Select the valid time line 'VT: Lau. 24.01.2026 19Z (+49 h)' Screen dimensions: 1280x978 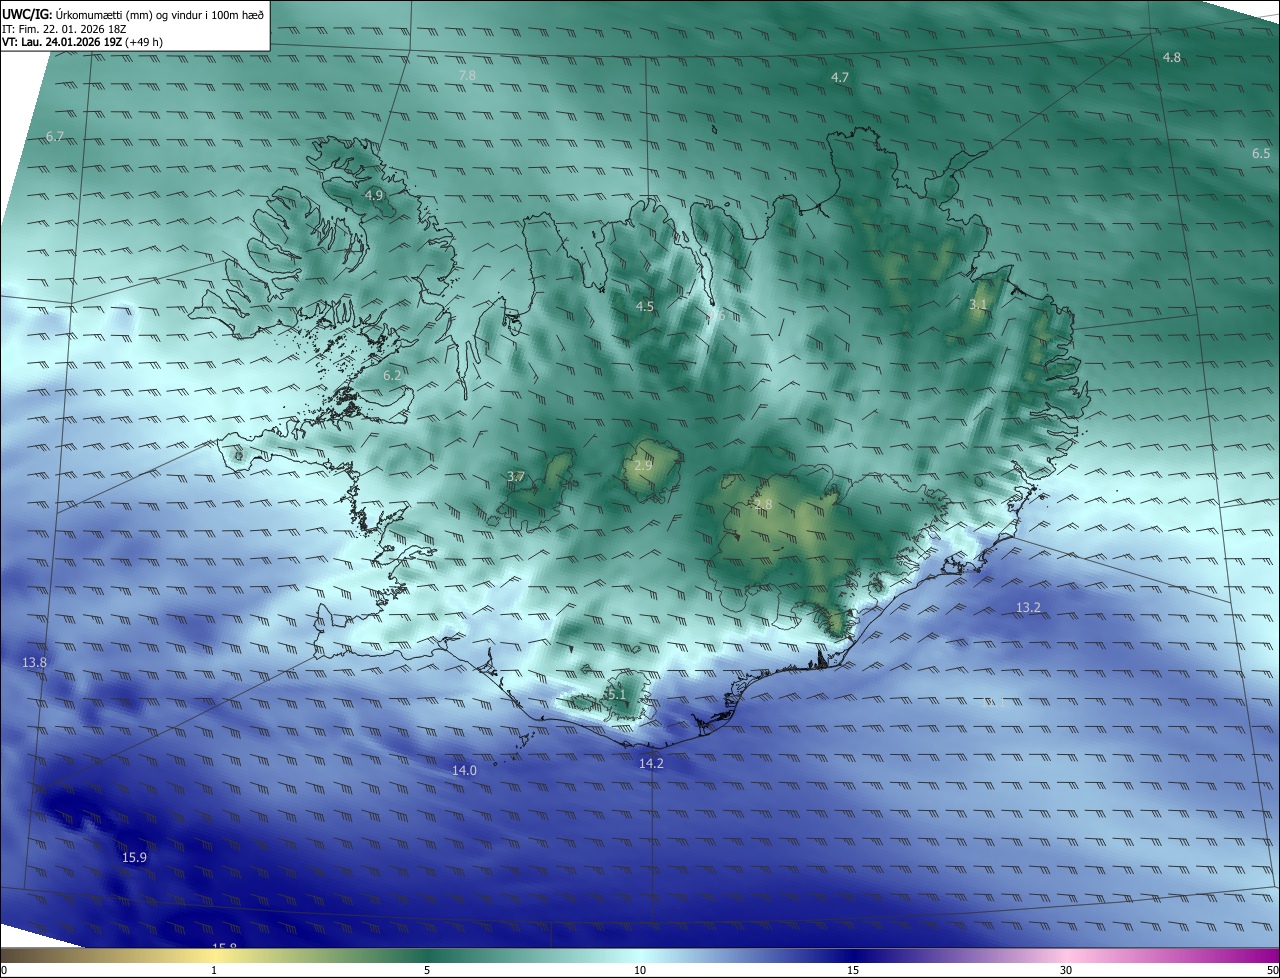pyautogui.click(x=82, y=42)
